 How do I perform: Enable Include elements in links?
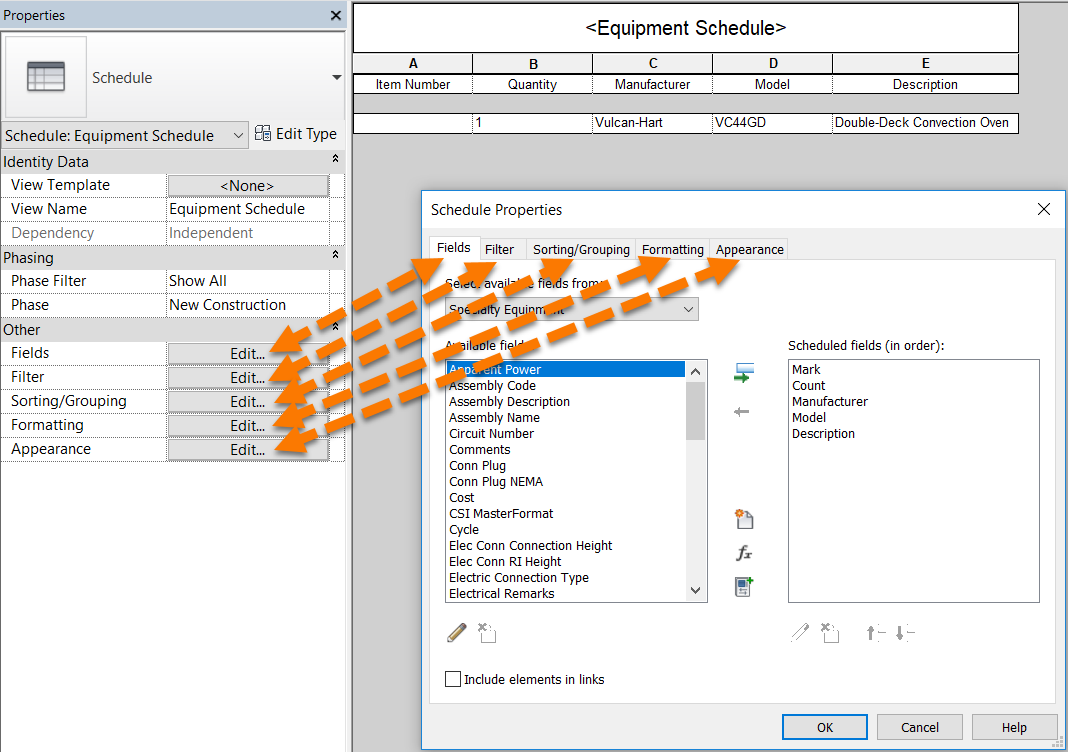click(452, 679)
